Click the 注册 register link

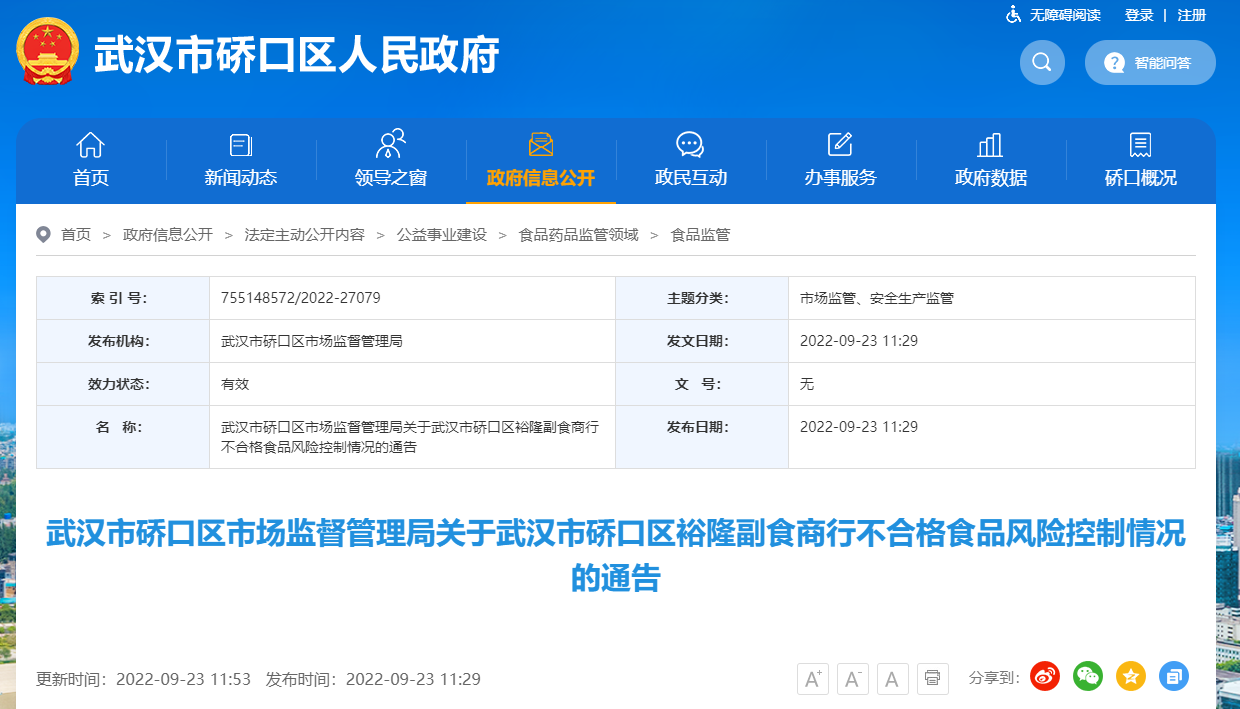click(x=1192, y=15)
